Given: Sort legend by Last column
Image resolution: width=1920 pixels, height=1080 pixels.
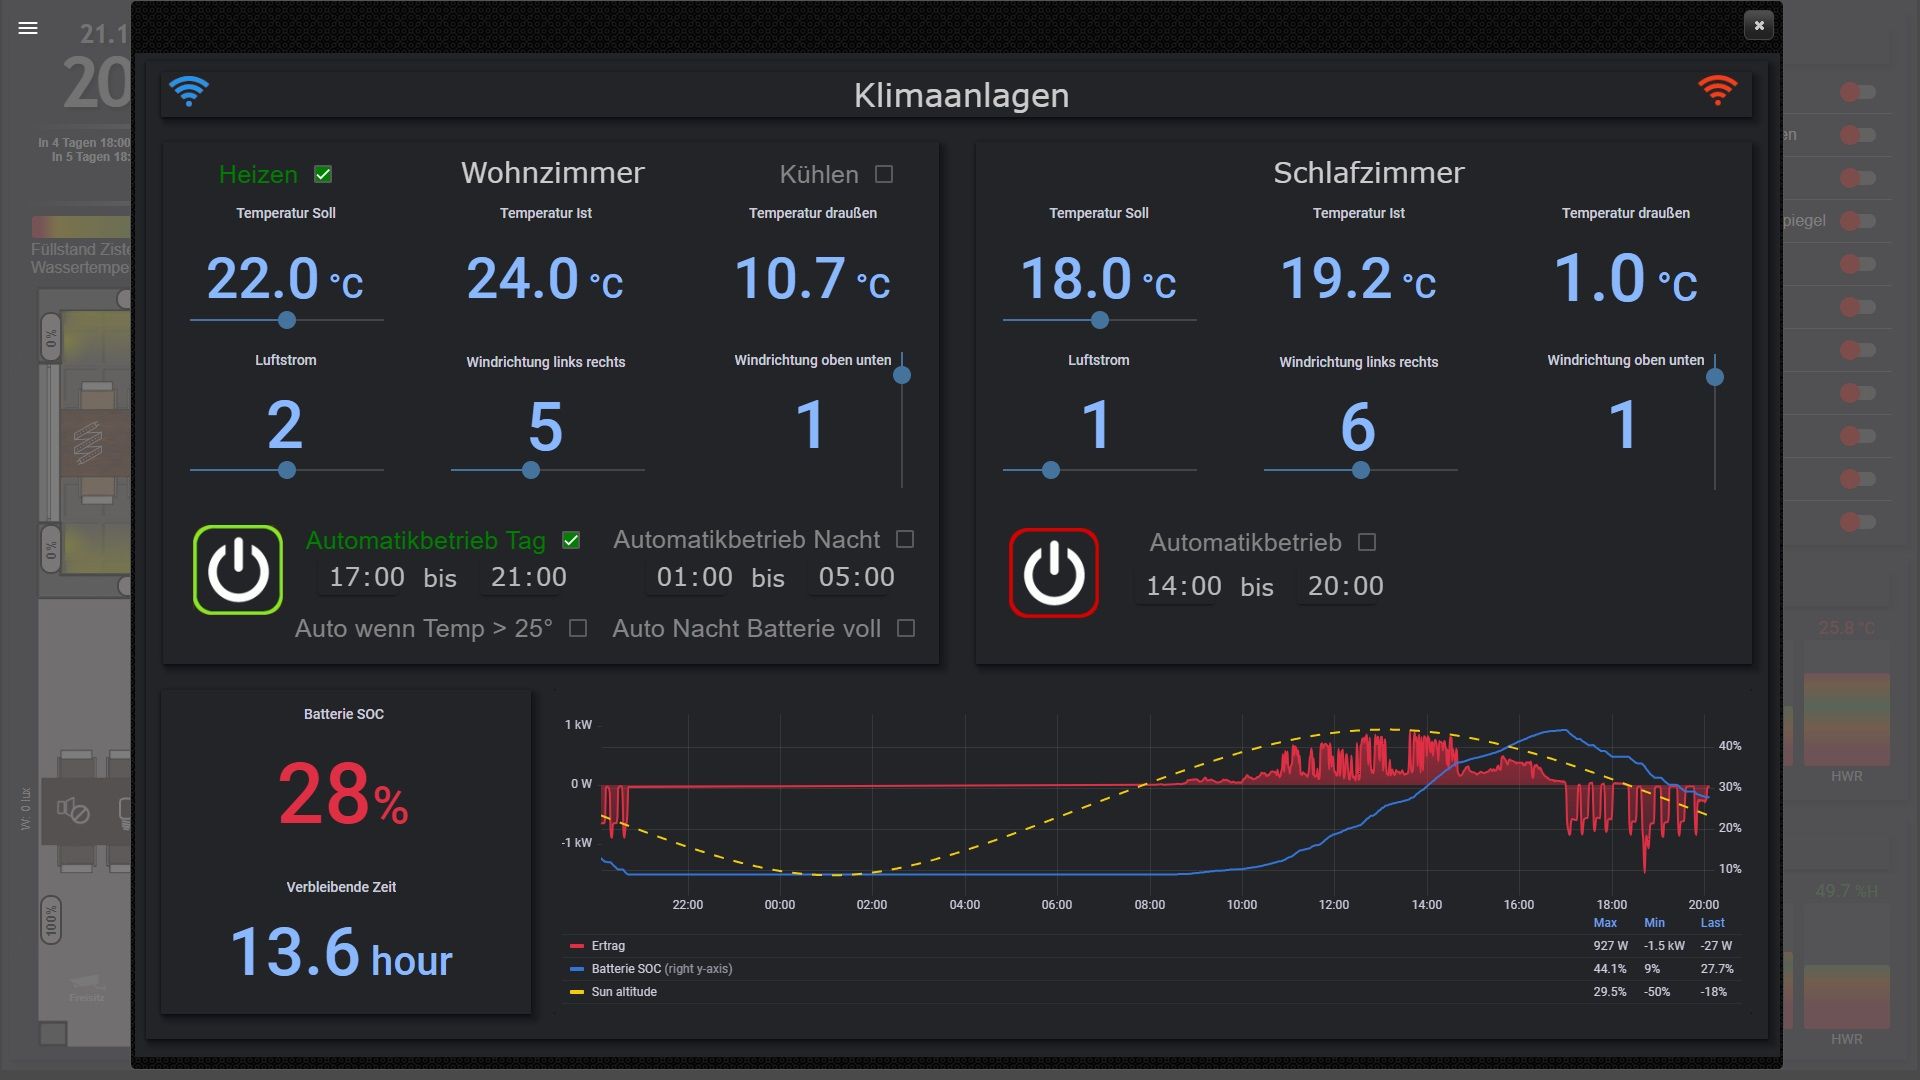Looking at the screenshot, I should pyautogui.click(x=1713, y=923).
